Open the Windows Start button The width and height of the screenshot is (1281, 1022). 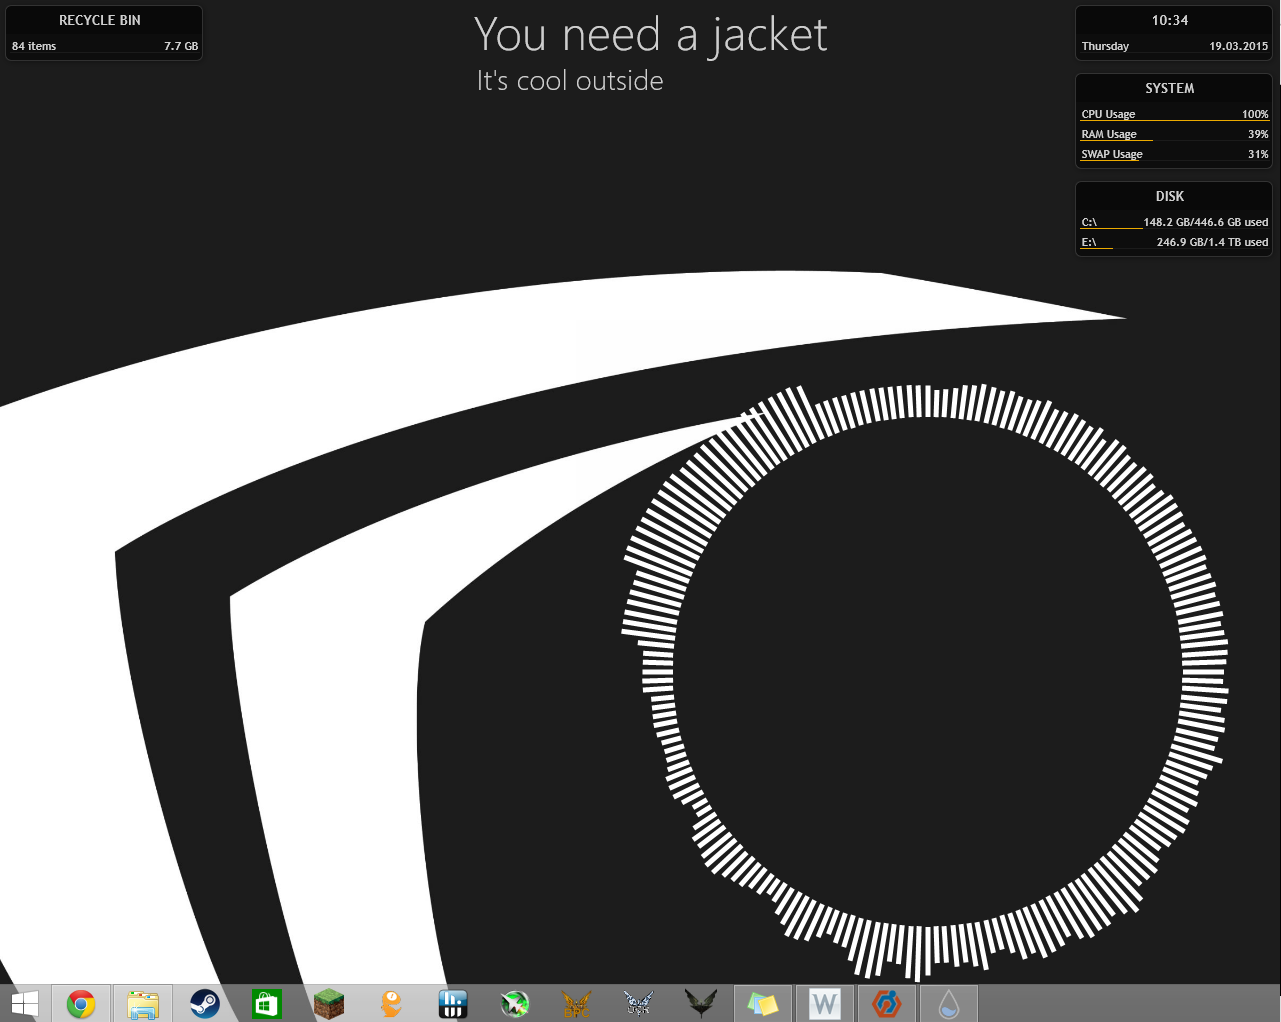pos(24,1004)
